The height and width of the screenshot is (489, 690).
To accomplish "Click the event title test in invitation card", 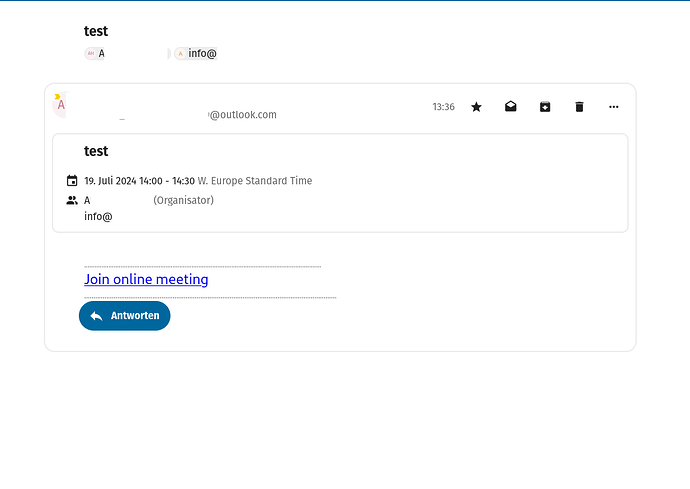I will coord(96,151).
